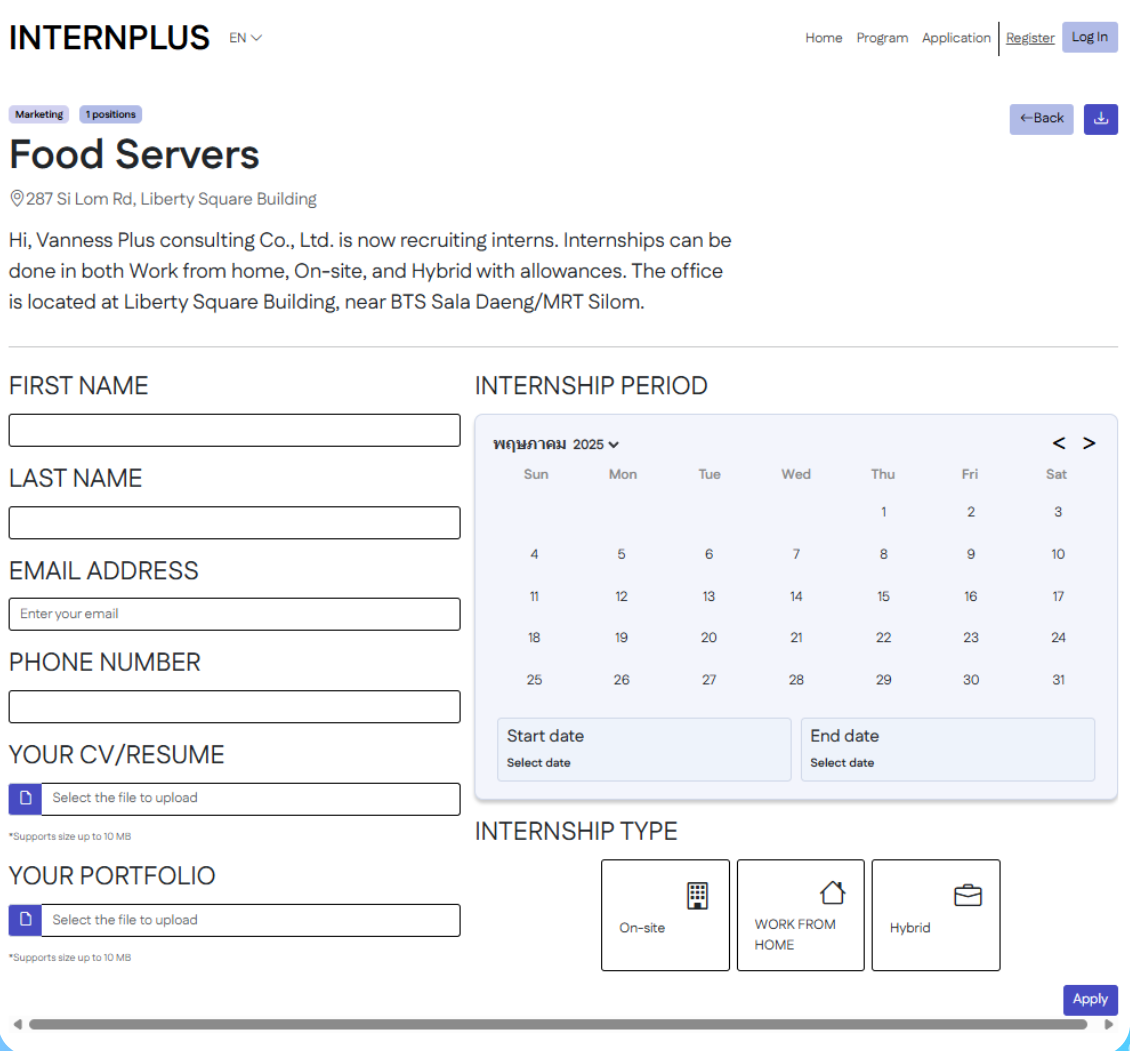Click the horizontal scrollbar at the bottom
The width and height of the screenshot is (1130, 1051).
[x=558, y=1024]
